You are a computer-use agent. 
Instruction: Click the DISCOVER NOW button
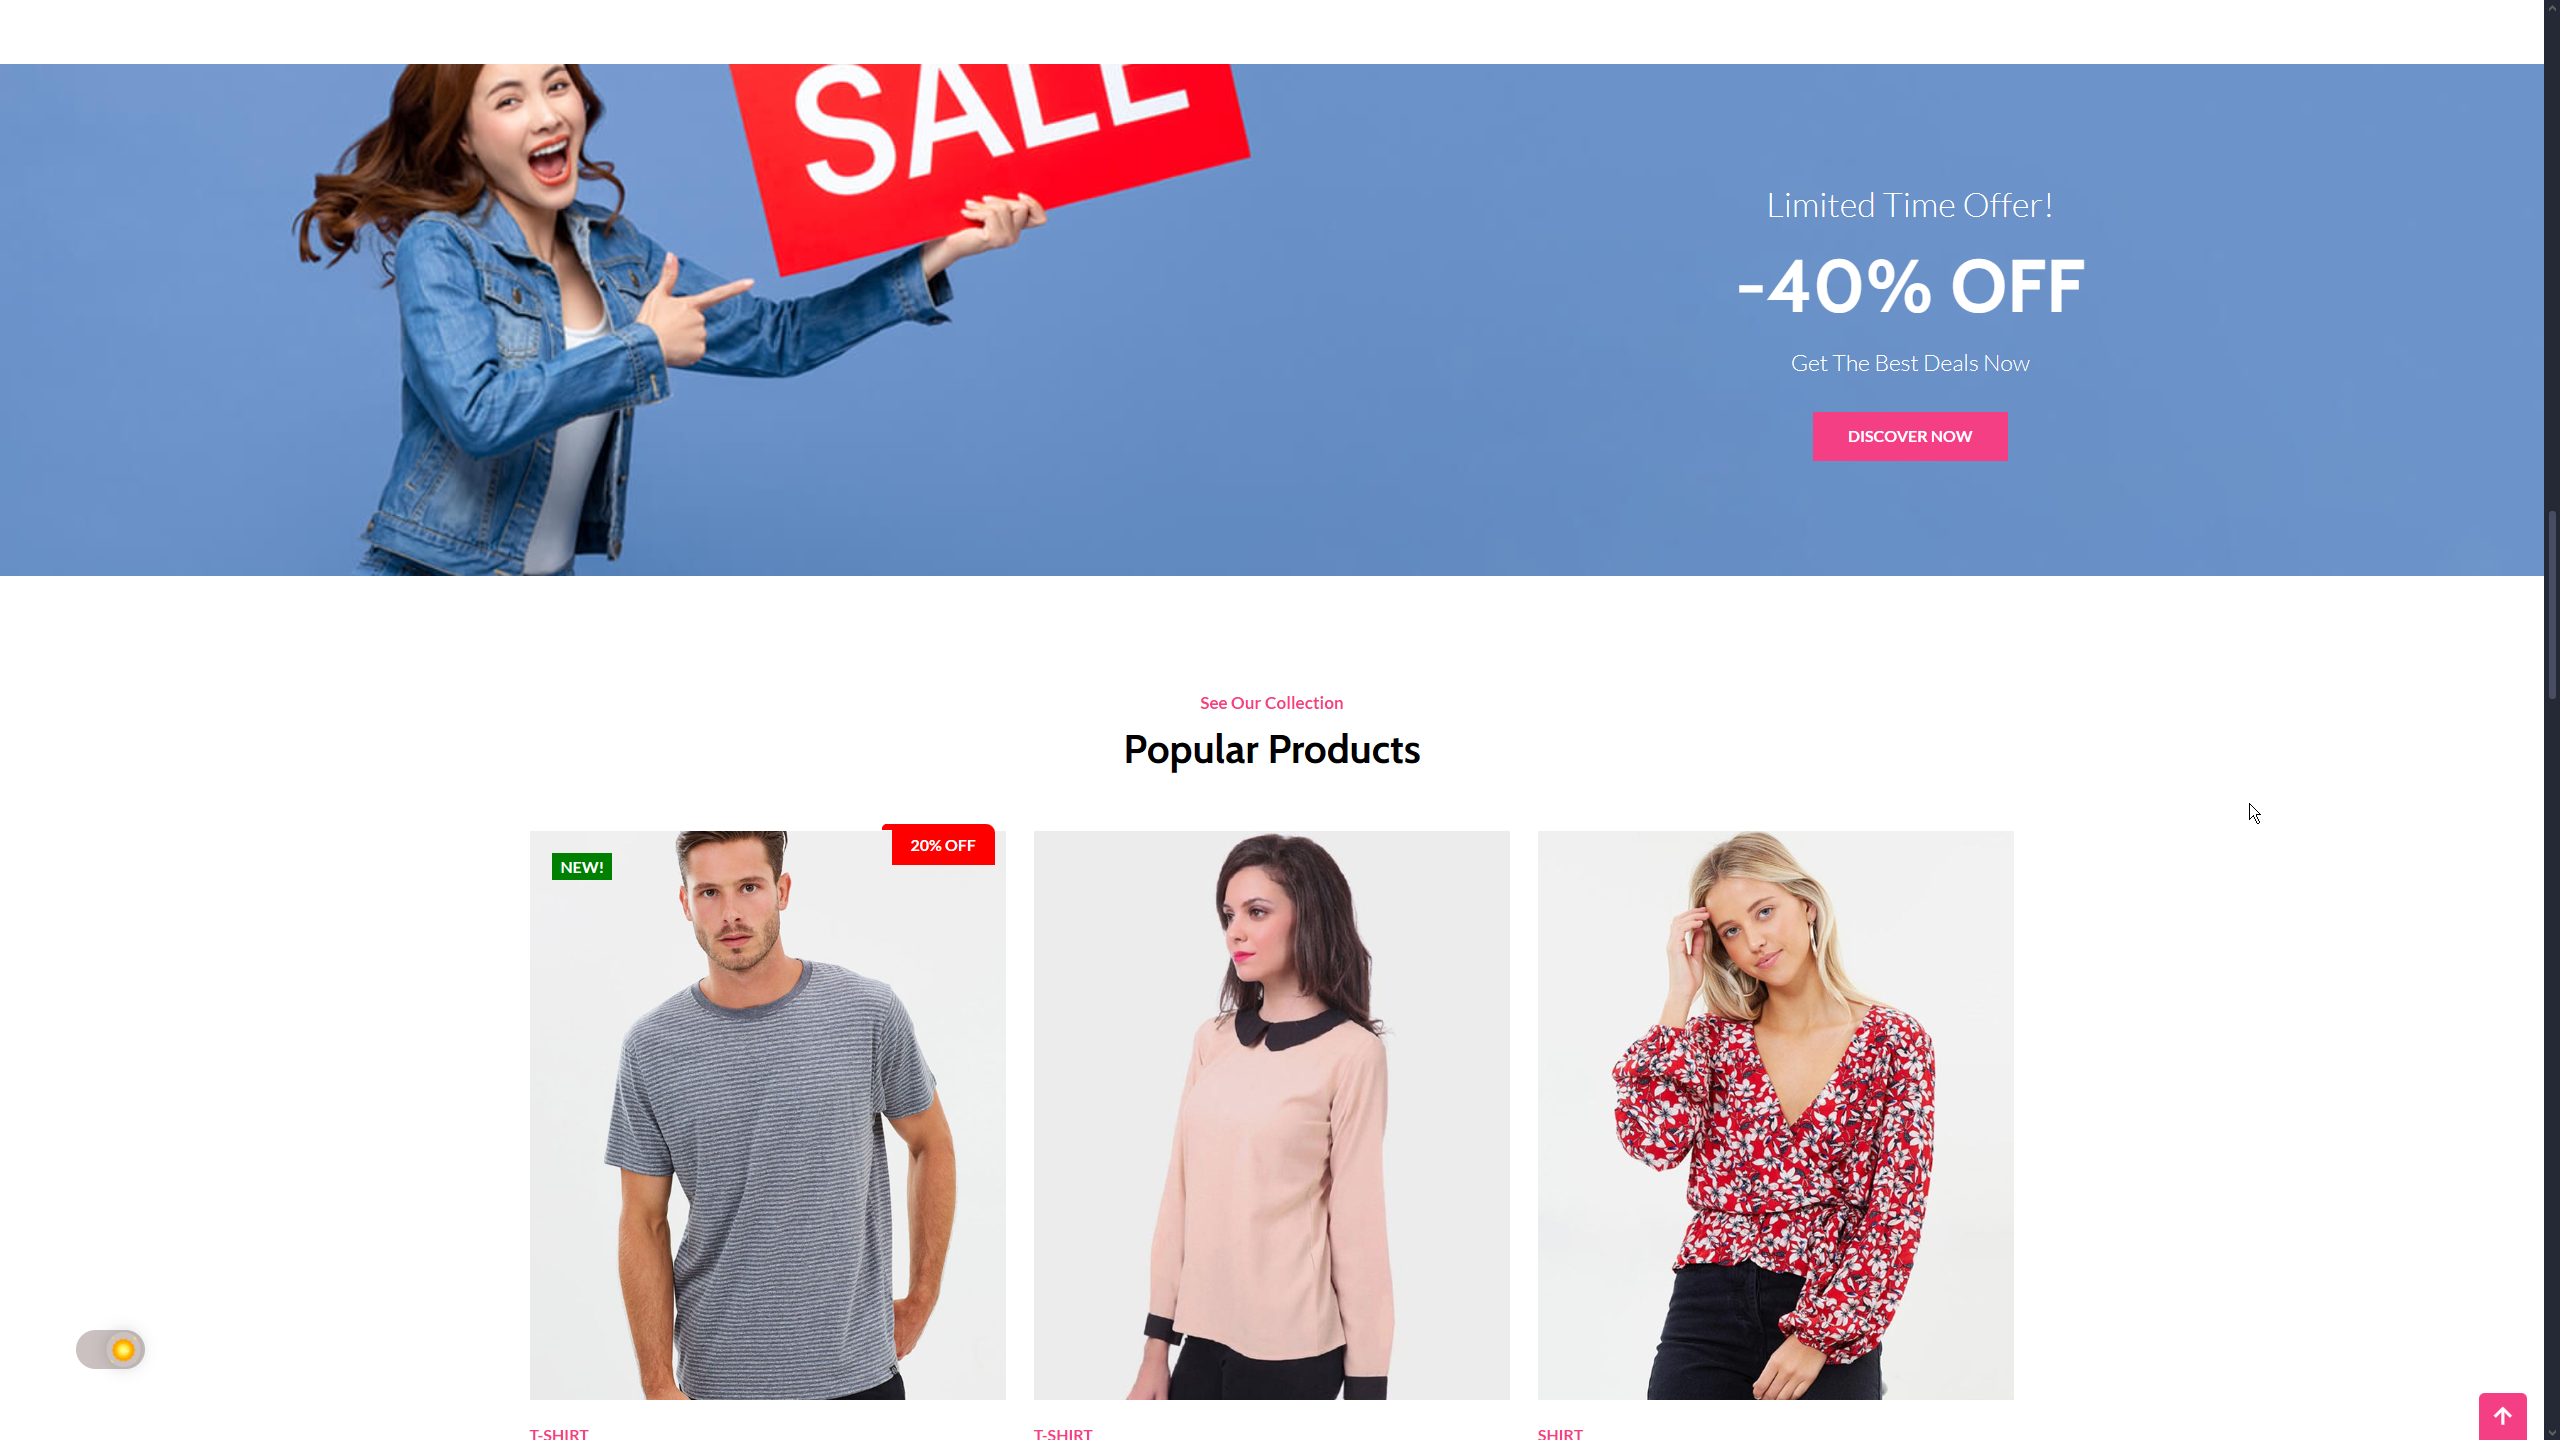click(1909, 436)
